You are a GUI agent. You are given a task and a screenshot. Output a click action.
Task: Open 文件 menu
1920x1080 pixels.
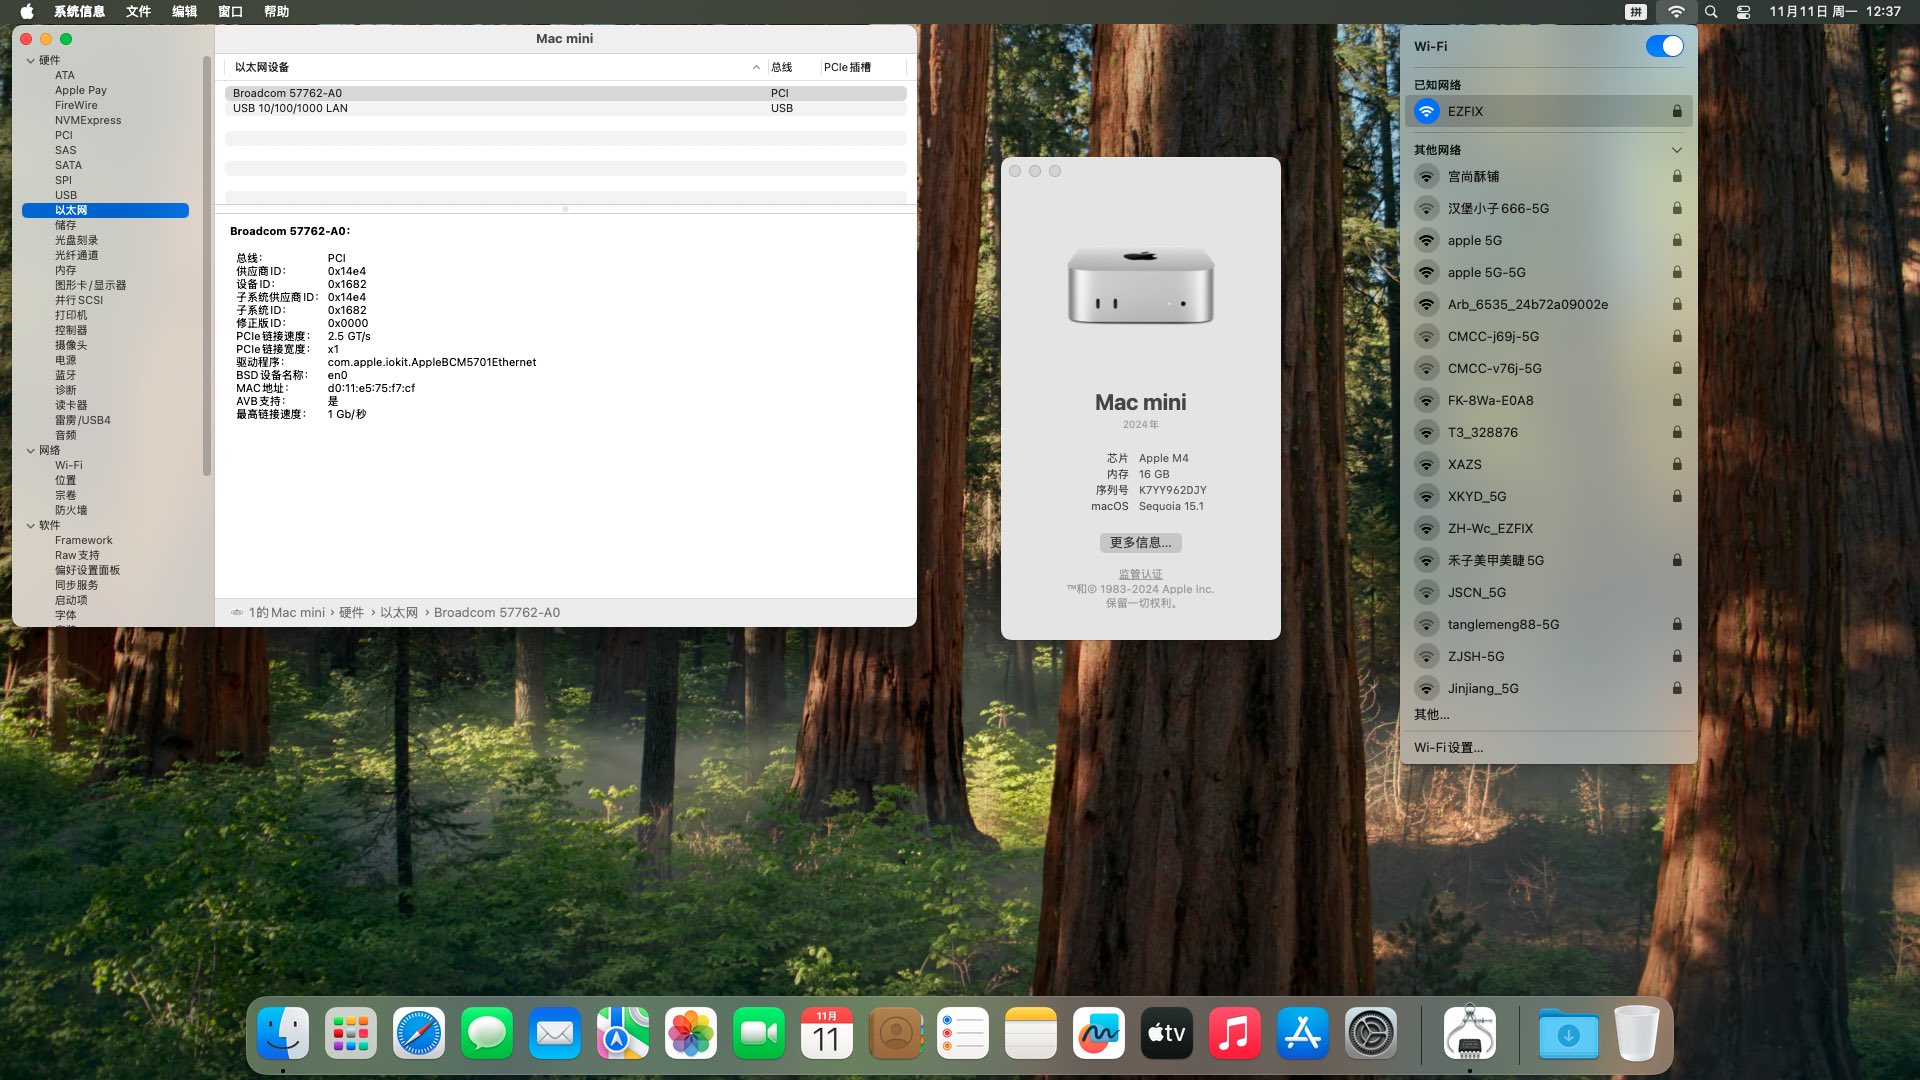[138, 12]
